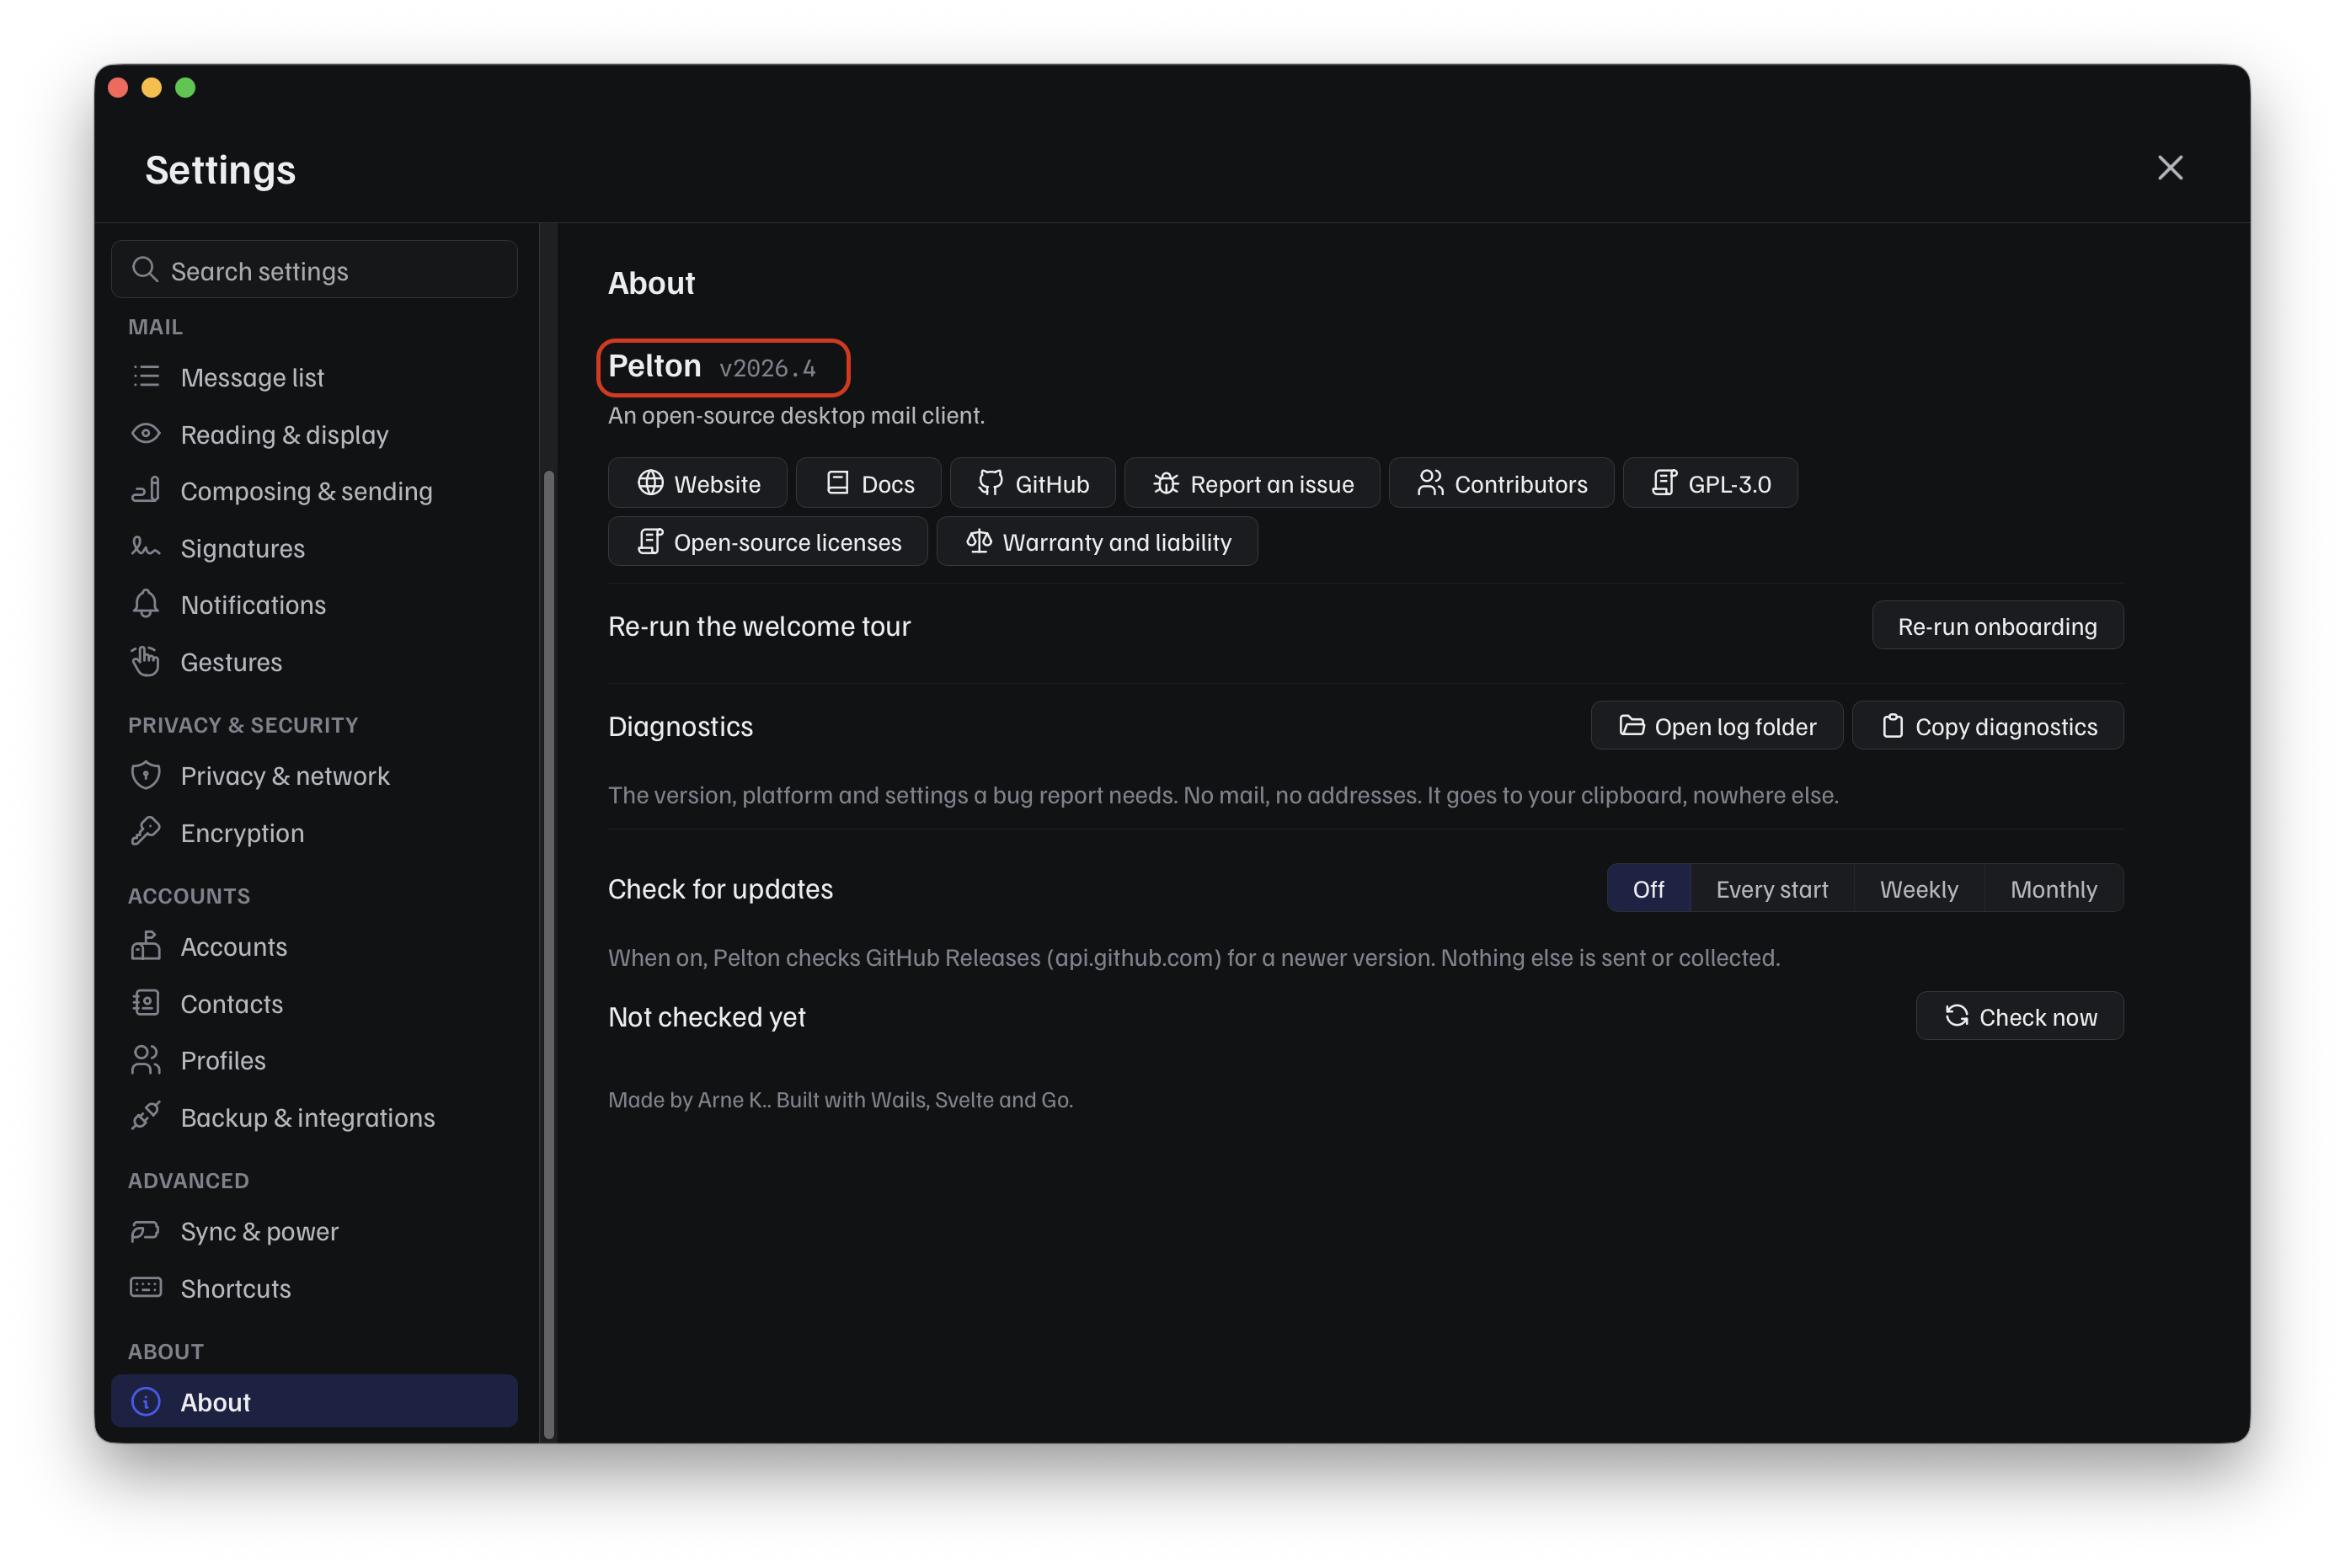
Task: Click the Signatures scribble icon
Action: (x=146, y=547)
